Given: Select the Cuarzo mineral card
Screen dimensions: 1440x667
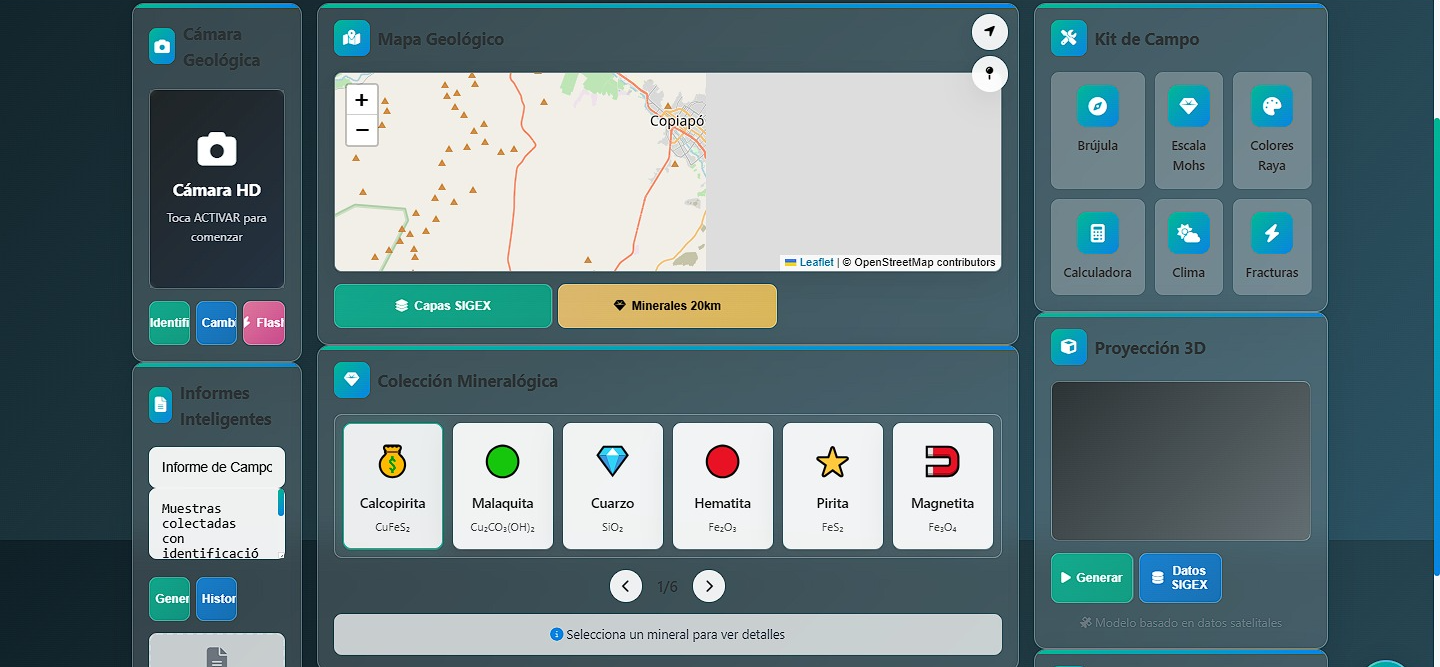Looking at the screenshot, I should click(x=612, y=486).
